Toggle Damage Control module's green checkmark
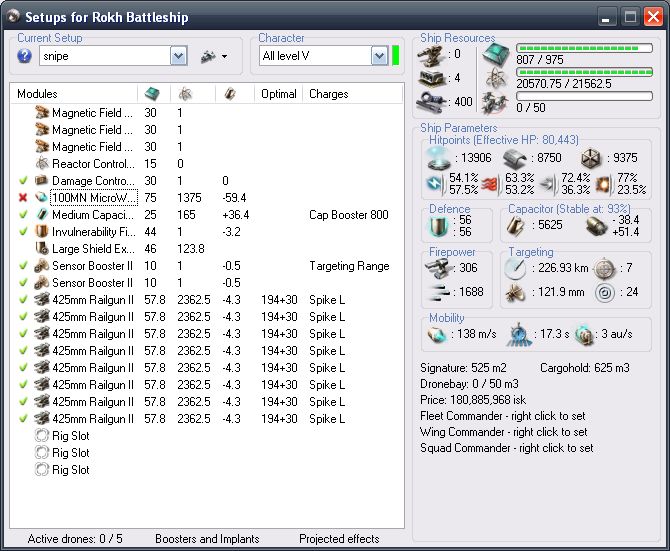This screenshot has width=670, height=551. tap(22, 181)
